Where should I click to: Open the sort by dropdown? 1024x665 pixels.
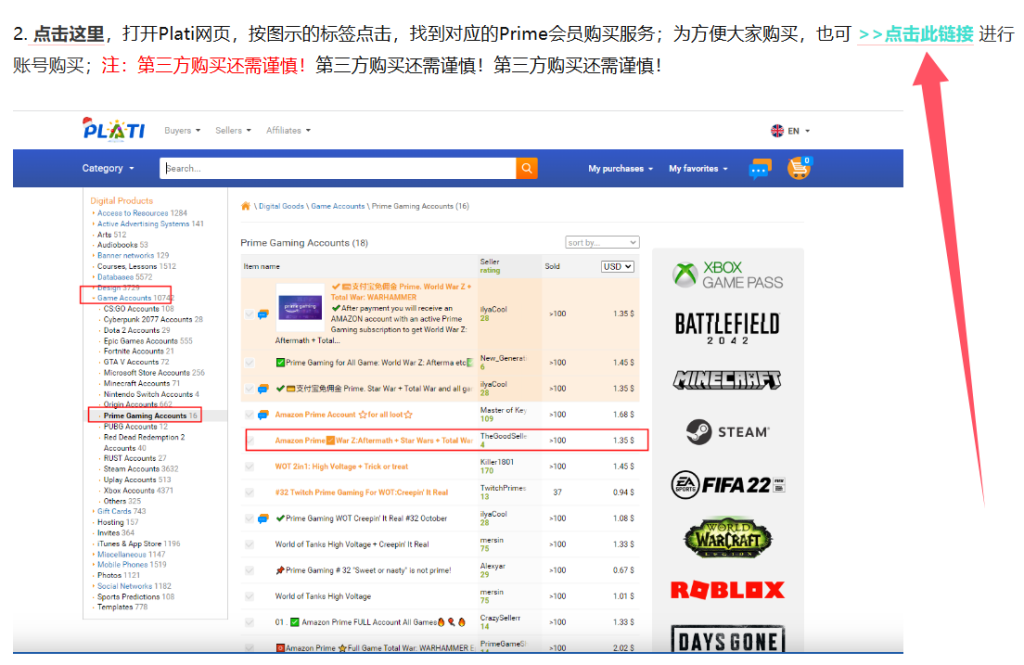point(602,242)
